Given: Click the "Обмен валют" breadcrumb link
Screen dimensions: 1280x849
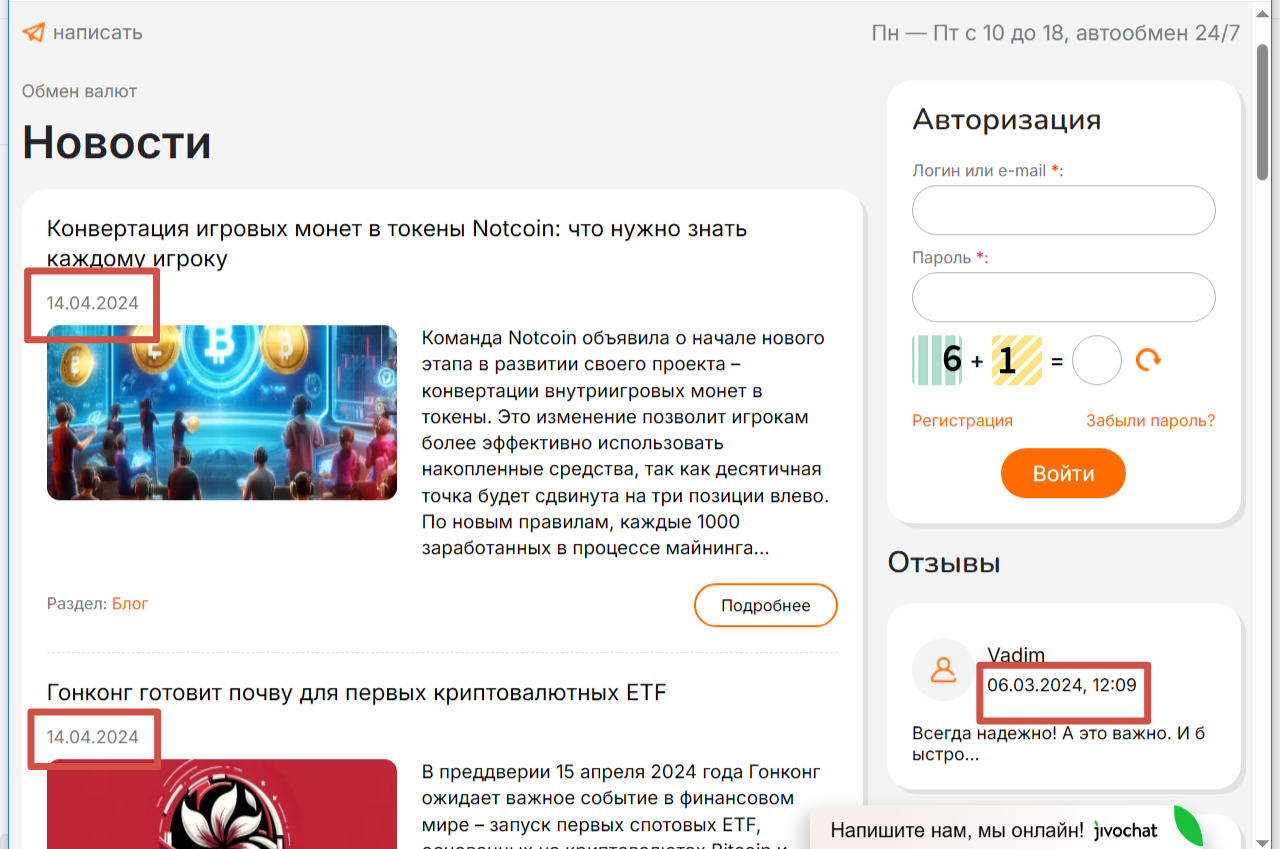Looking at the screenshot, I should [79, 91].
